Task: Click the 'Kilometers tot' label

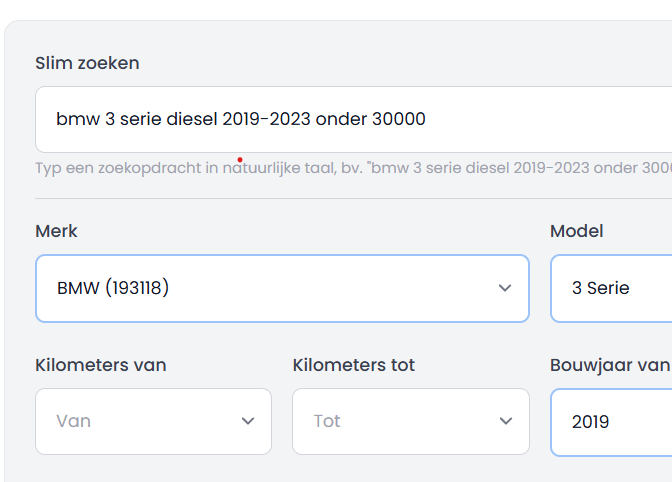Action: pos(354,365)
